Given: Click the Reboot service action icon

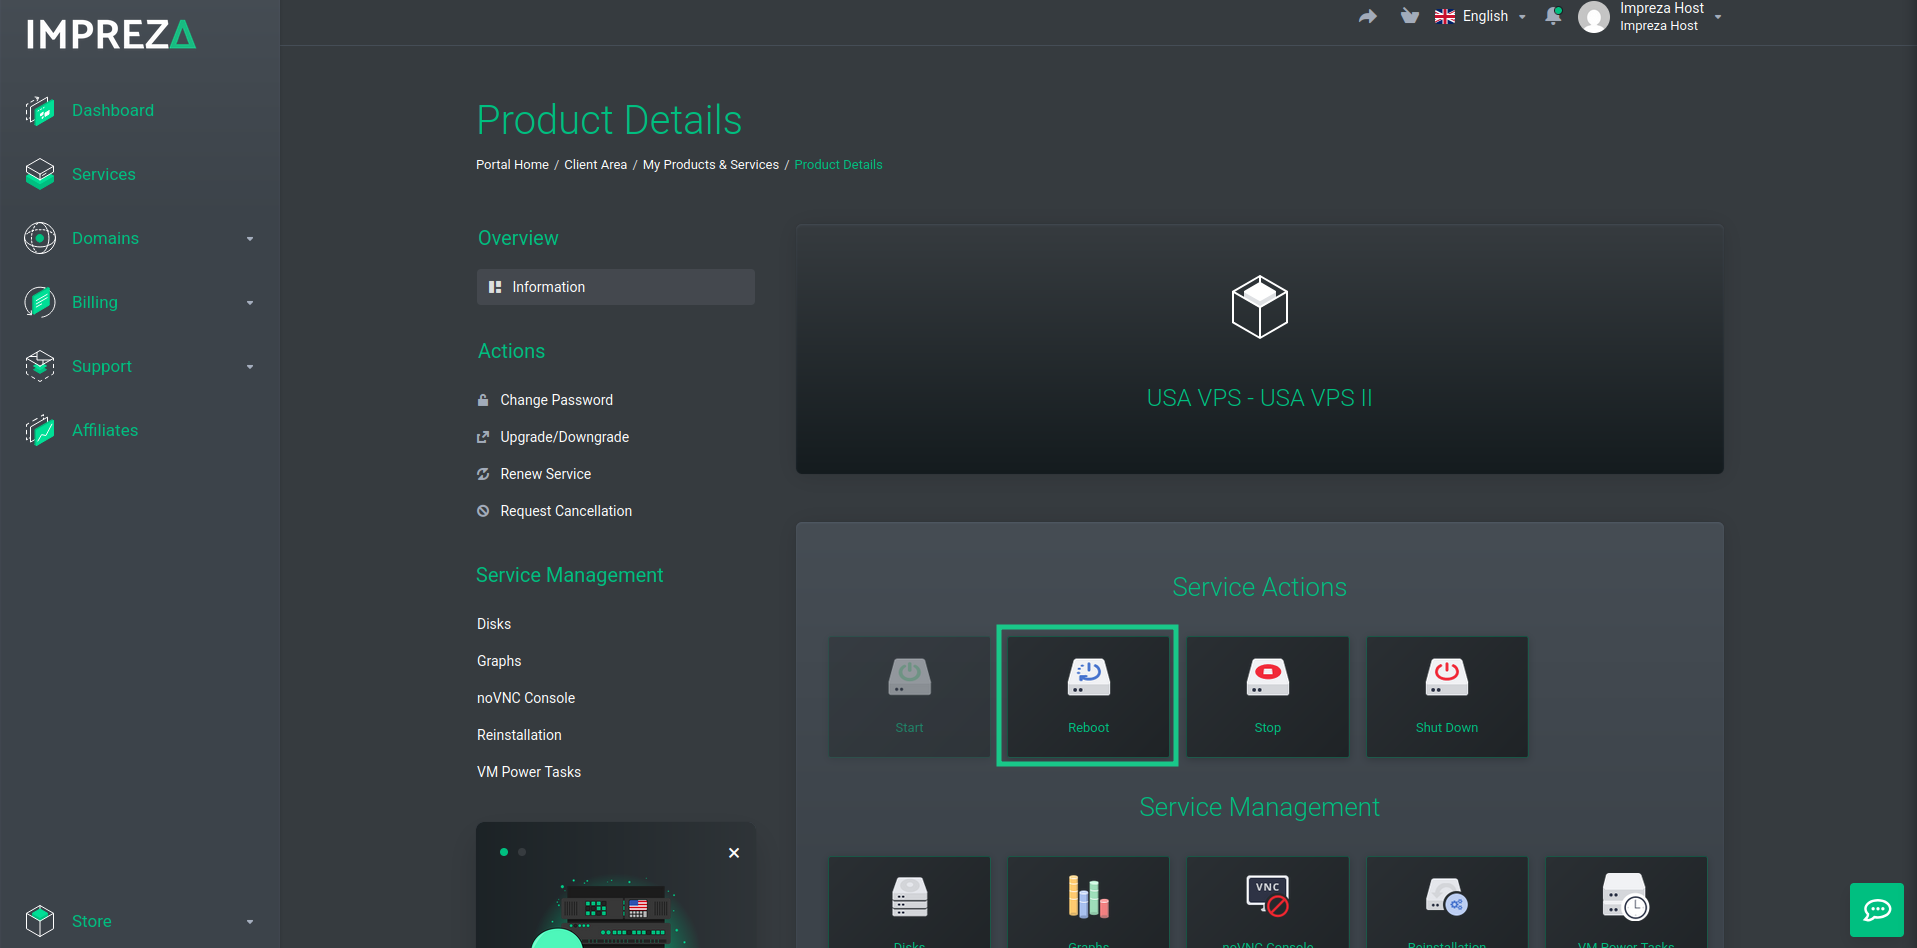Looking at the screenshot, I should [x=1088, y=677].
